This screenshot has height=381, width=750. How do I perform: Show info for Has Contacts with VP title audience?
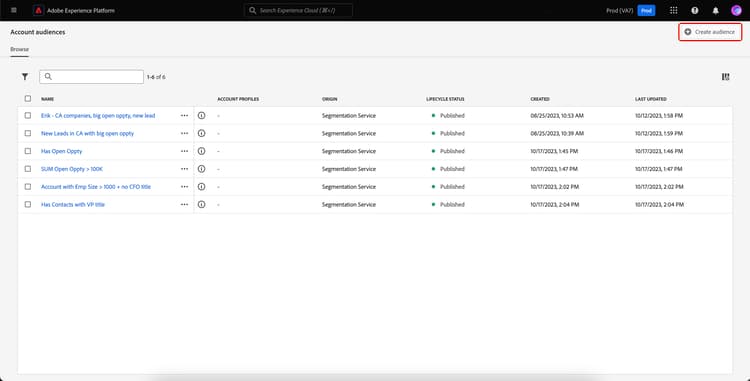click(201, 205)
